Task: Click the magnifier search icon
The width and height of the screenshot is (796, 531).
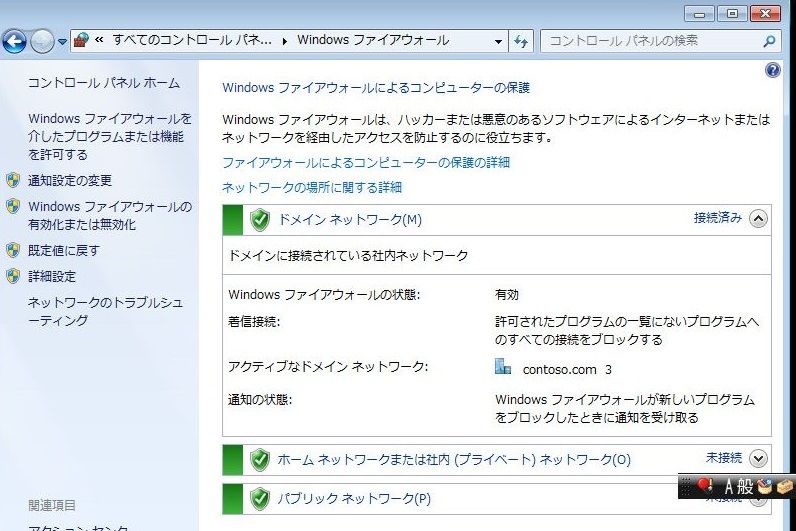Action: tap(770, 41)
